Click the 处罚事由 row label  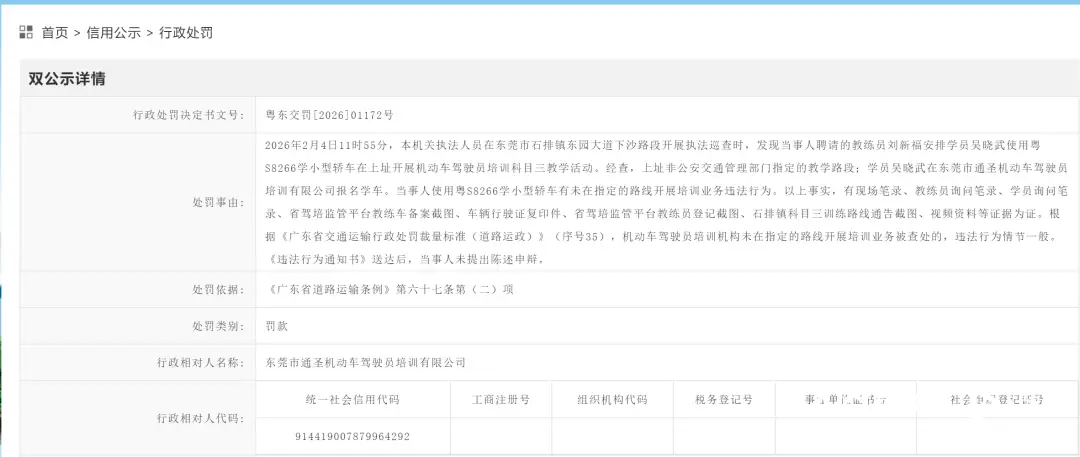(218, 203)
